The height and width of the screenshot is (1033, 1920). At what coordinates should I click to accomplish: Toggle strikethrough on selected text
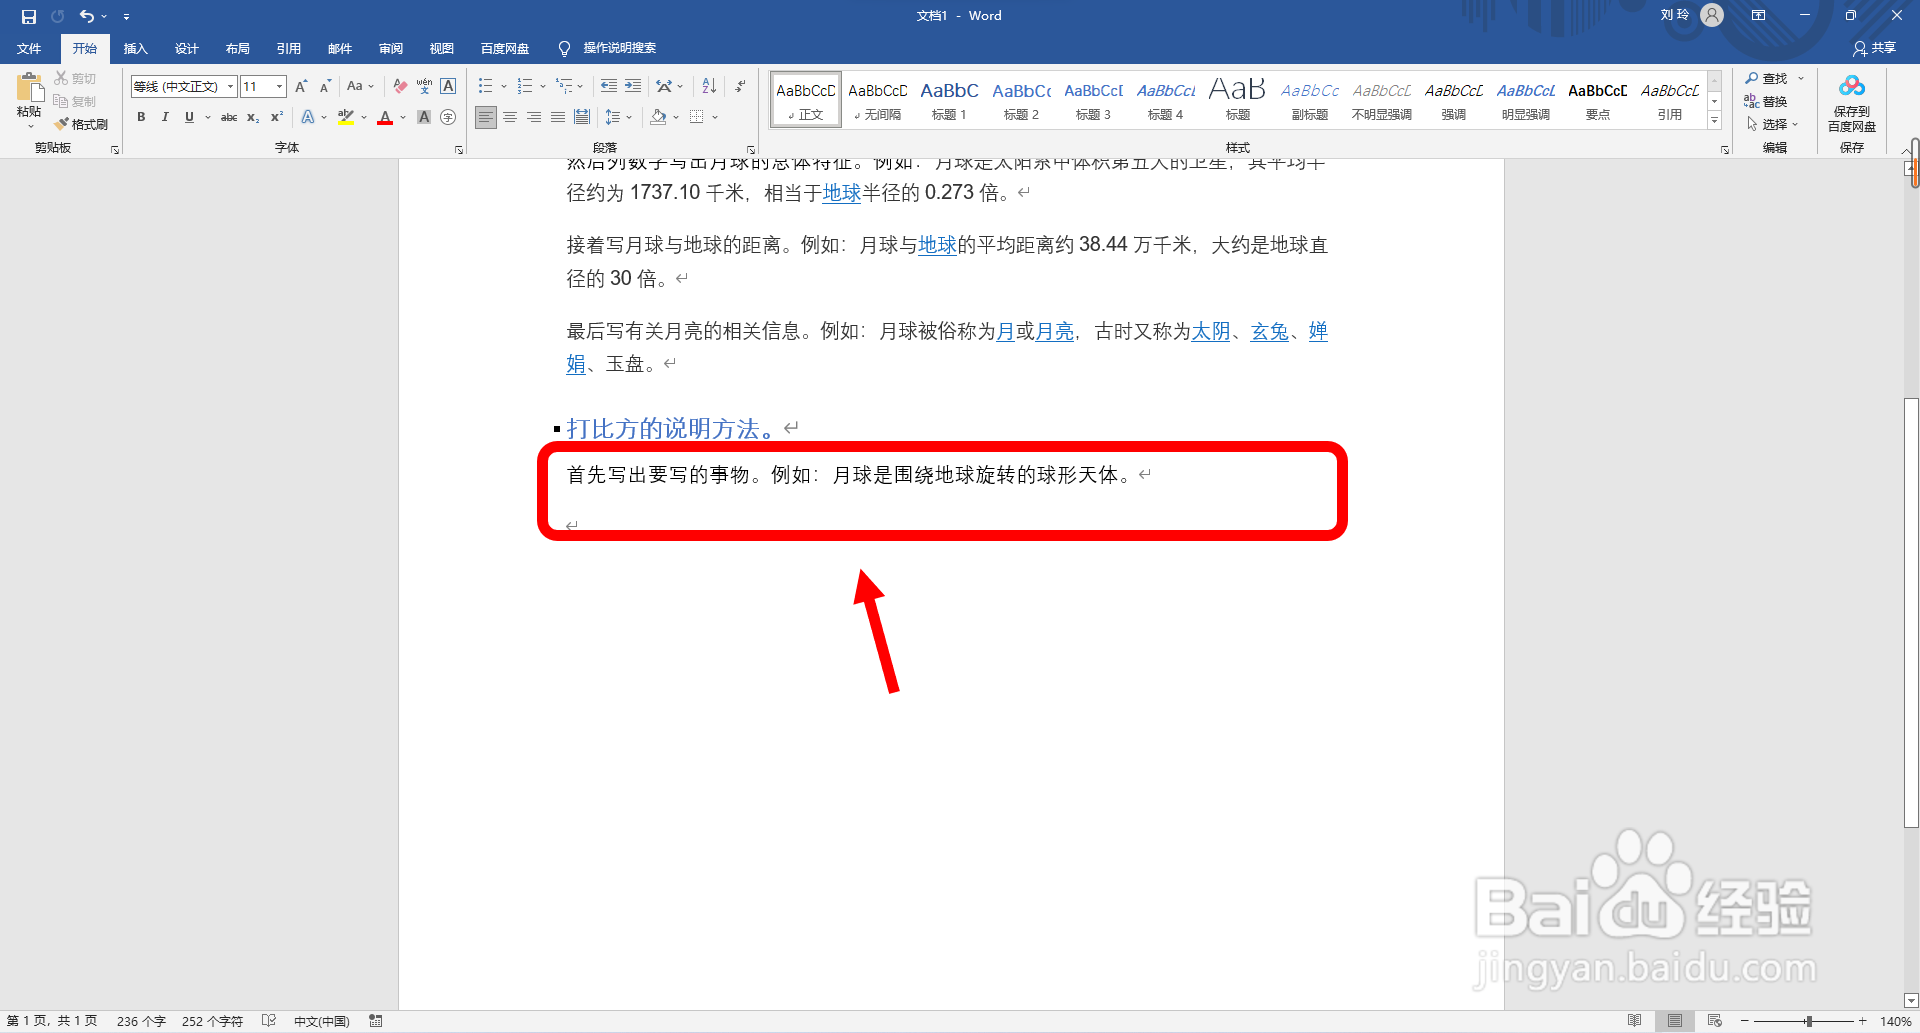coord(229,117)
